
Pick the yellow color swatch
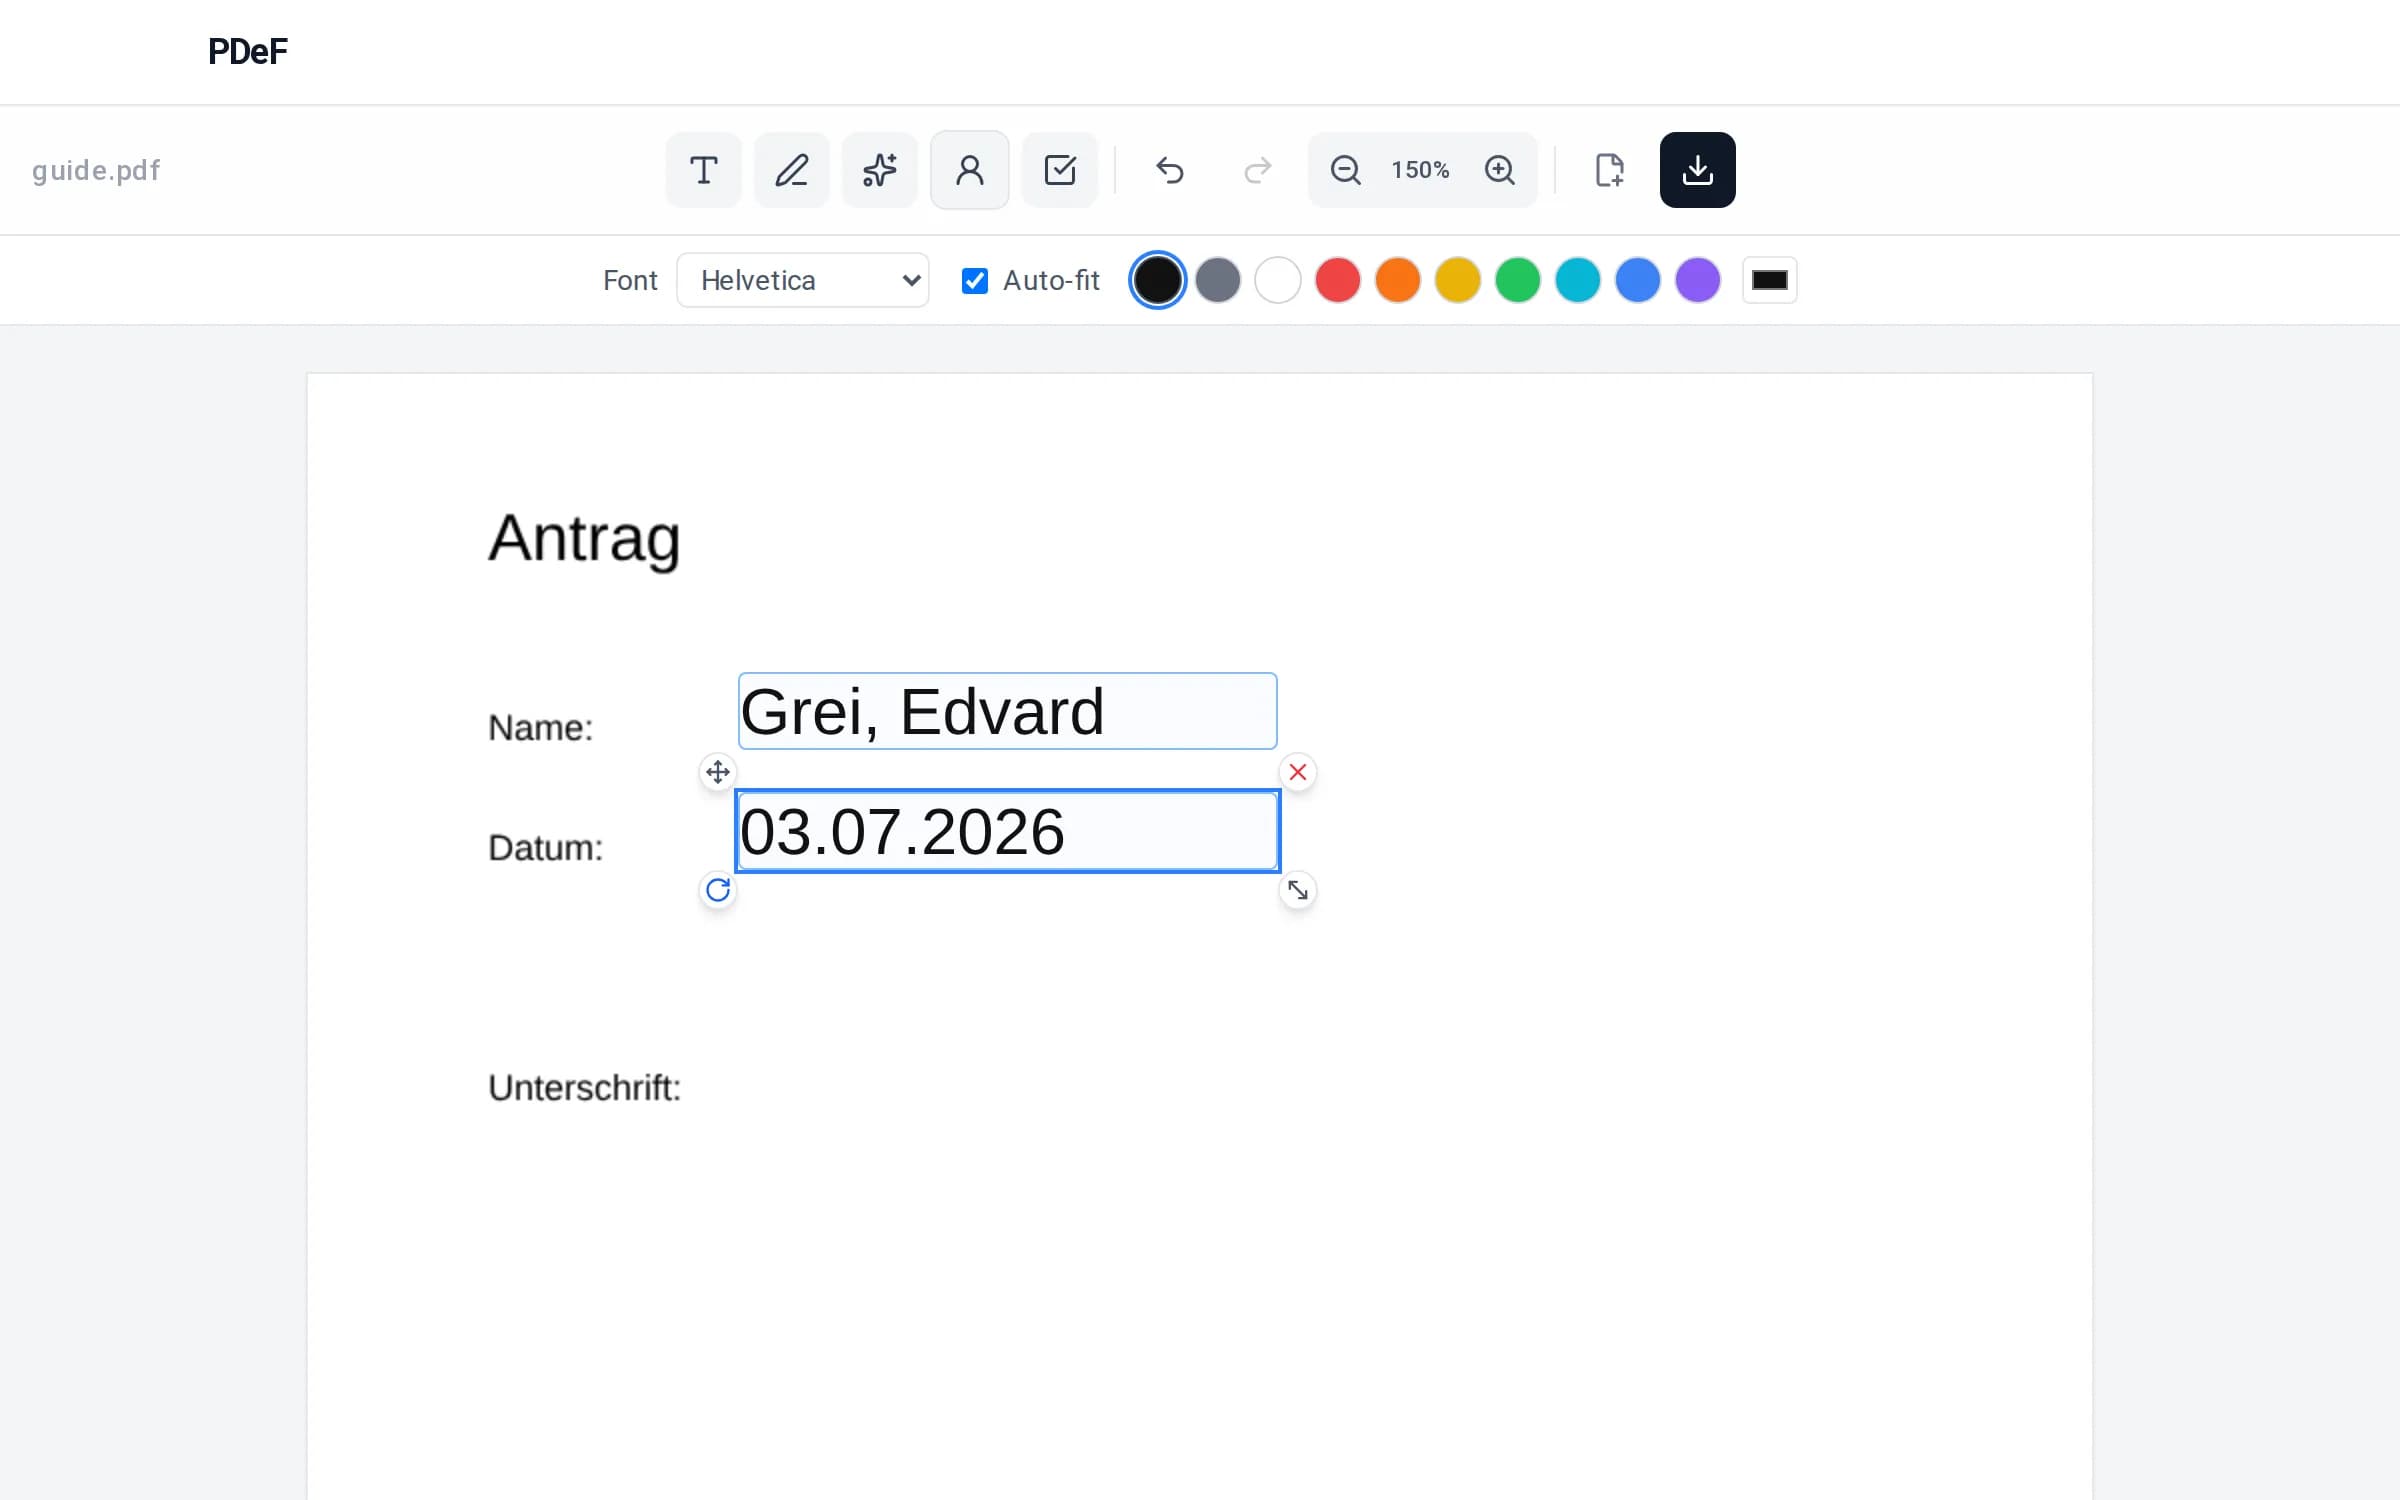click(1457, 280)
